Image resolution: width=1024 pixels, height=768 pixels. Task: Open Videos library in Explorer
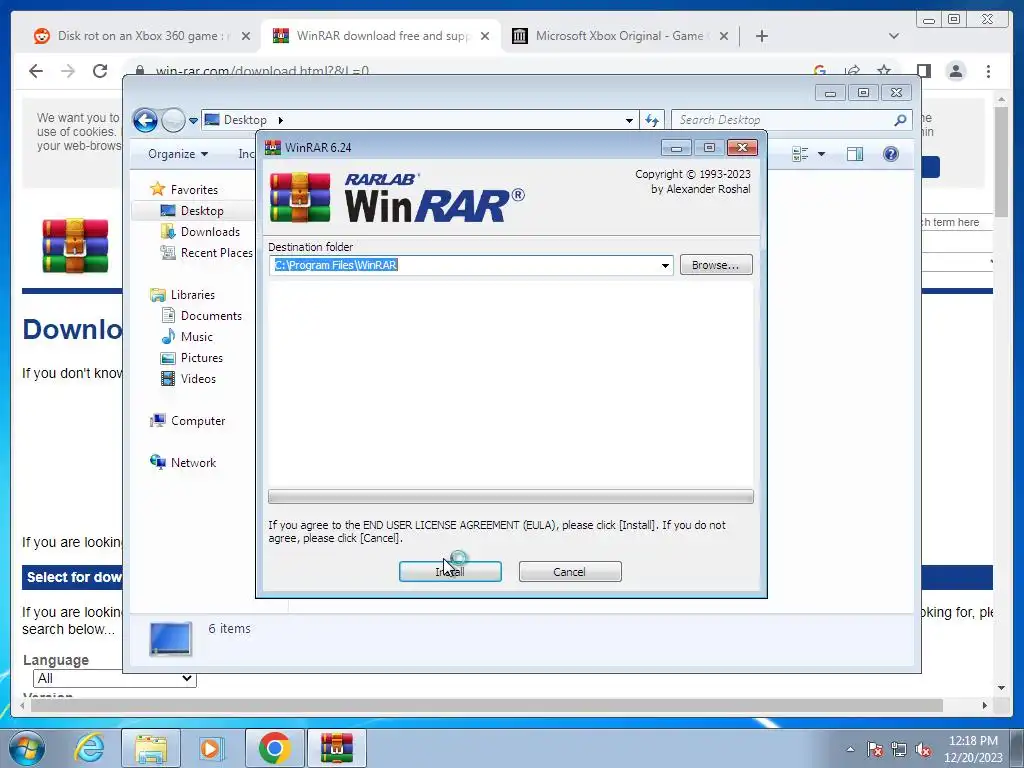198,379
